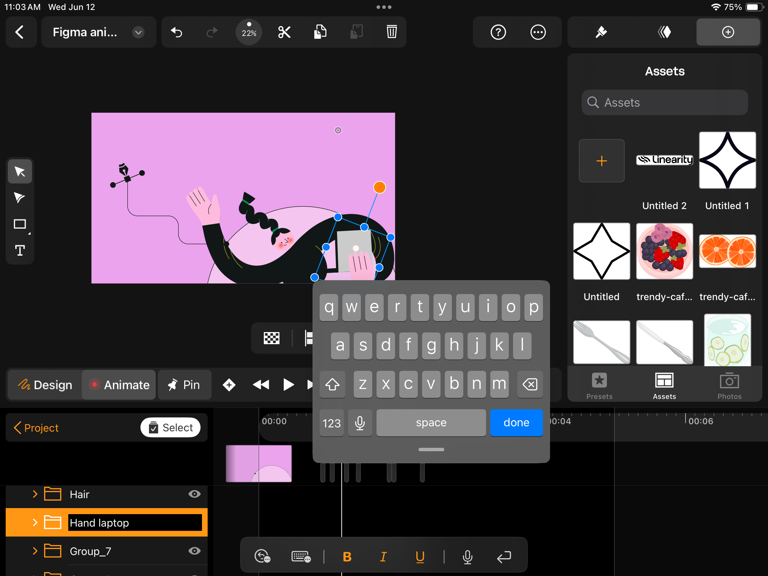Select the fruit bowl trendy-caf asset

664,251
